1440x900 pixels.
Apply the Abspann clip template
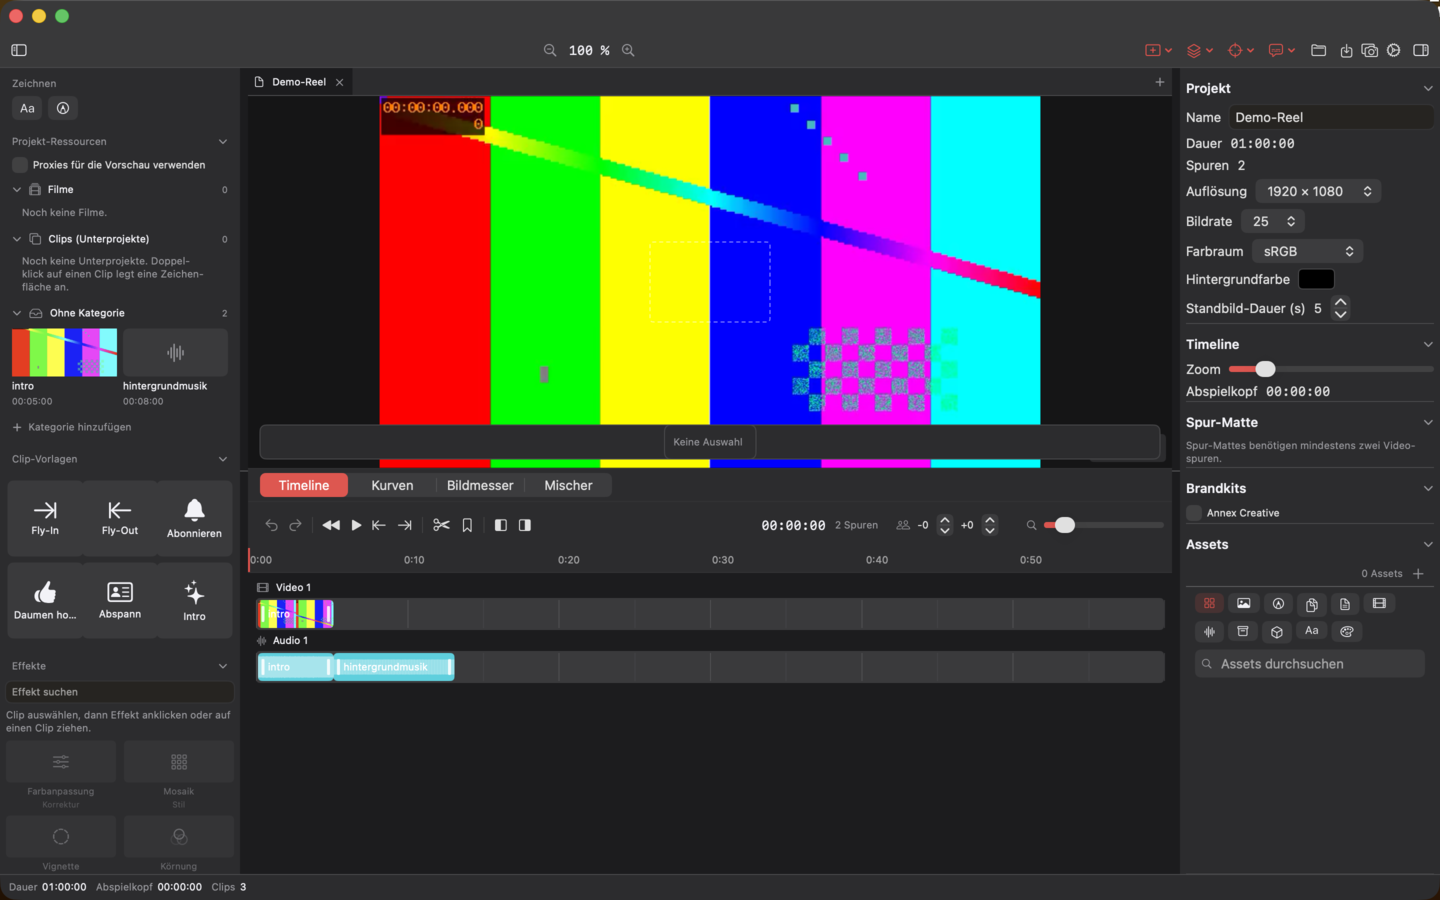120,601
